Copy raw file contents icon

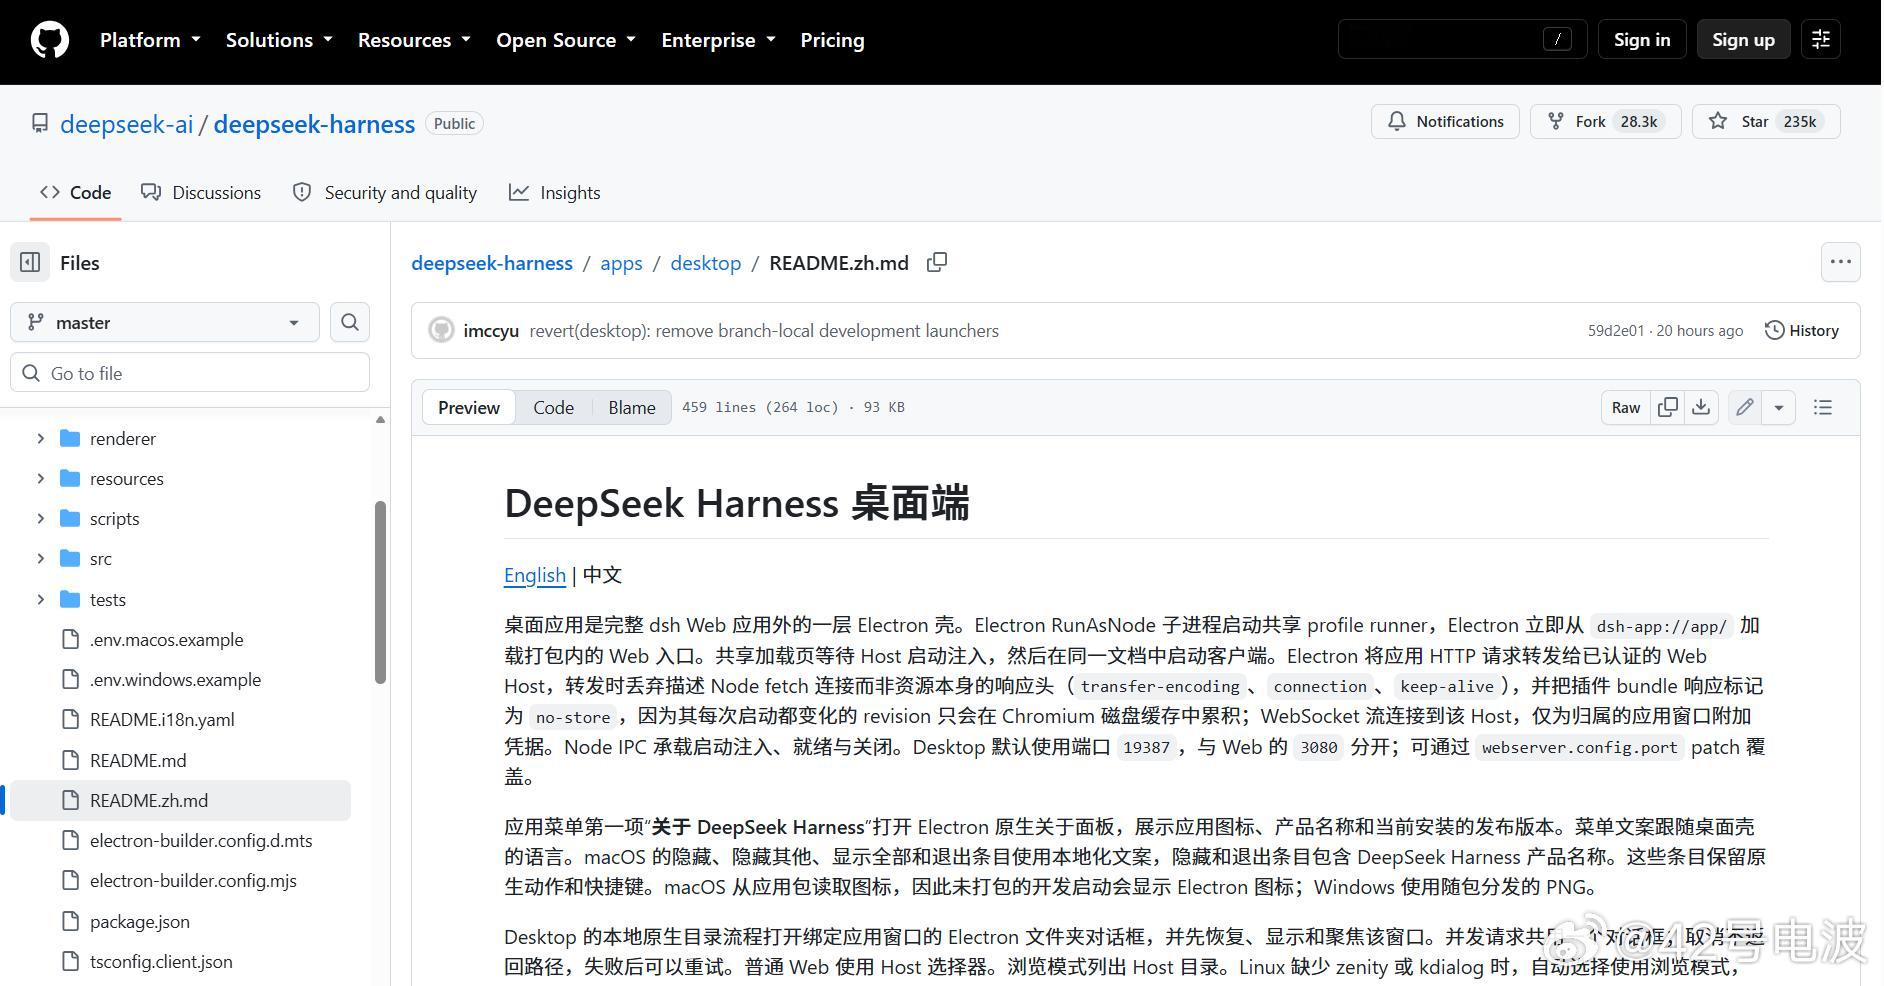[1668, 407]
